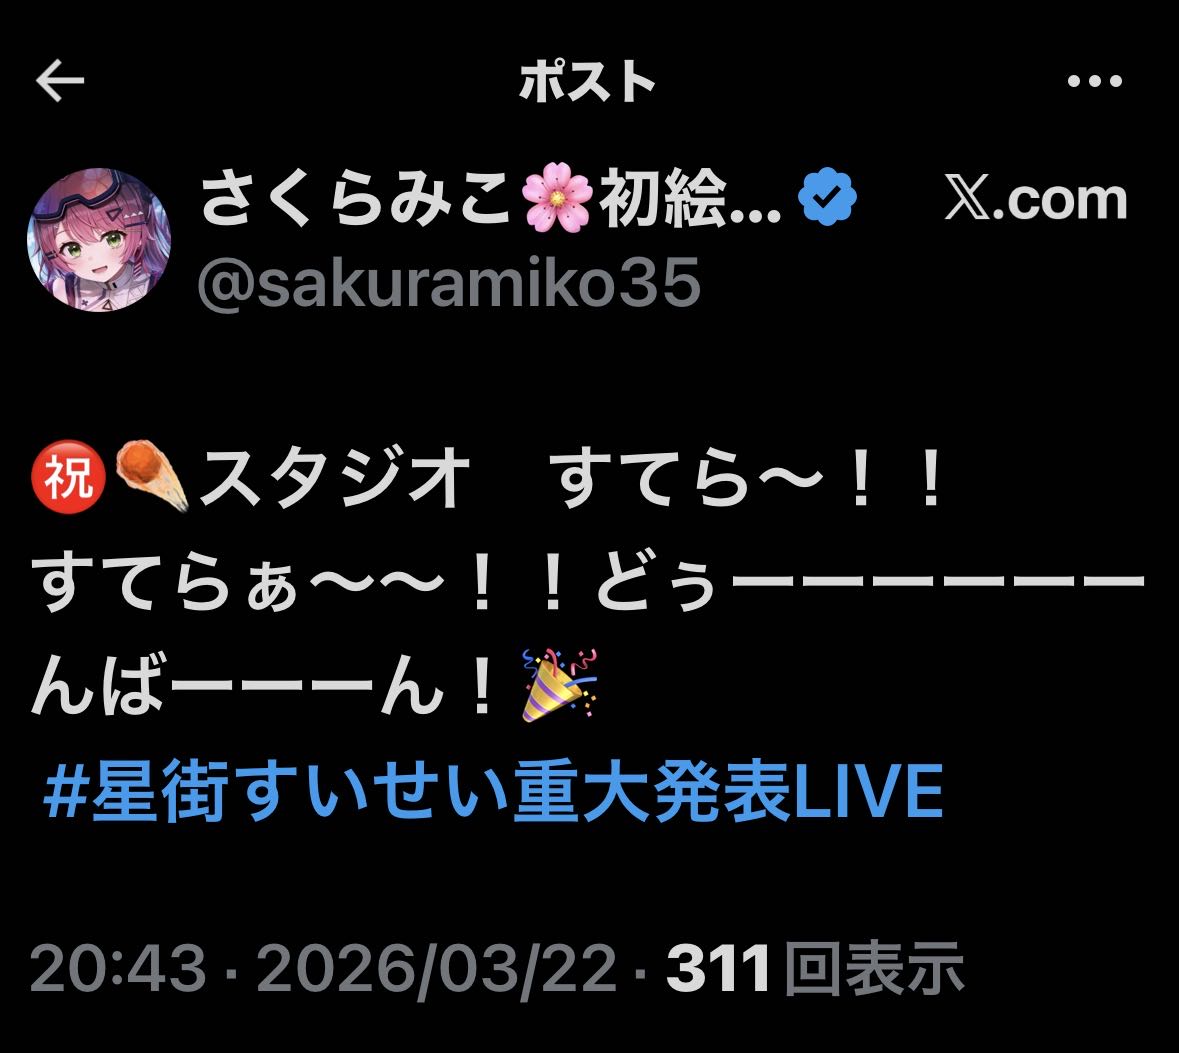The image size is (1179, 1053).
Task: Click the すてらぁ〜〜 post text line
Action: coord(587,581)
